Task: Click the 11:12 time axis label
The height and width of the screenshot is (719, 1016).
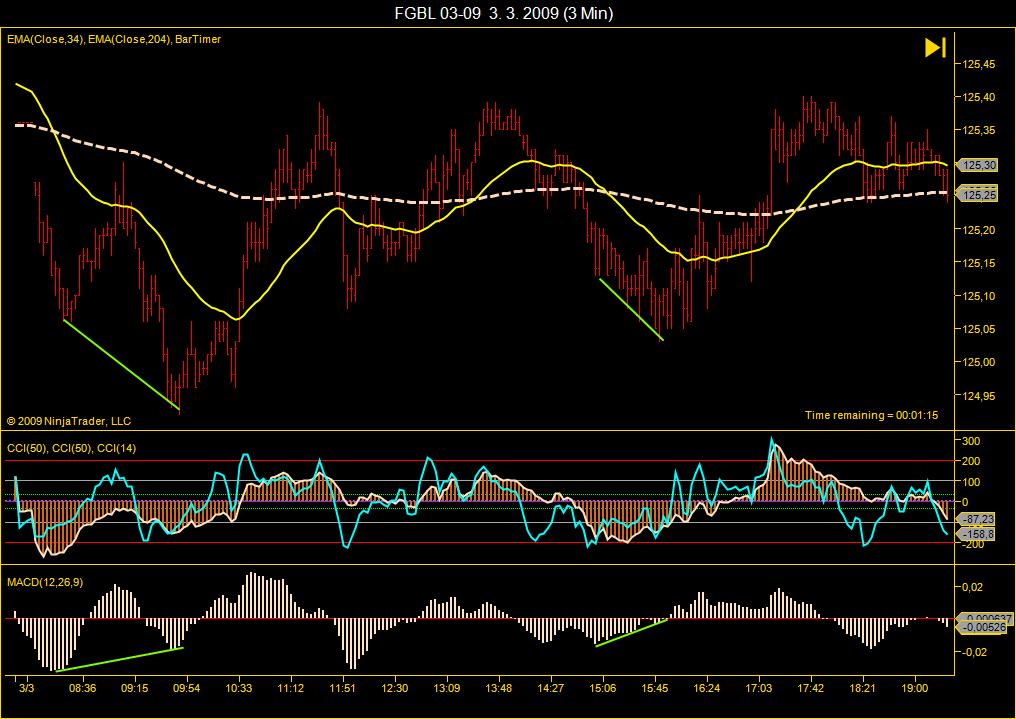Action: [290, 688]
